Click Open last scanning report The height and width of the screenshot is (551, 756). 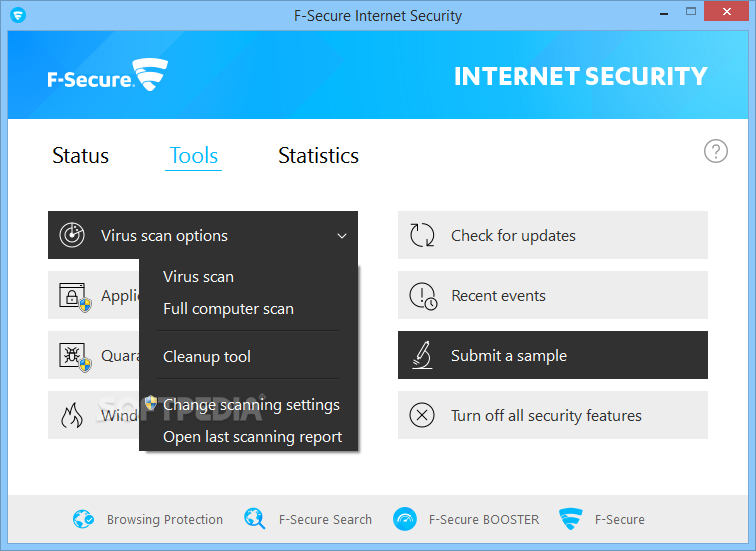[x=253, y=437]
